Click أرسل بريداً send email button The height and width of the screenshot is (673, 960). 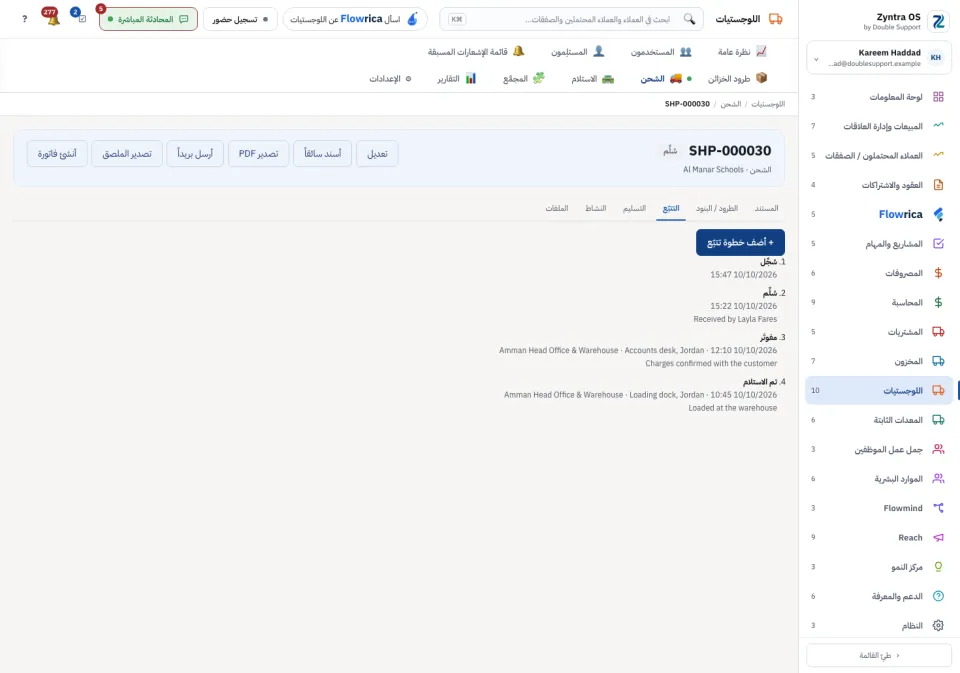195,154
